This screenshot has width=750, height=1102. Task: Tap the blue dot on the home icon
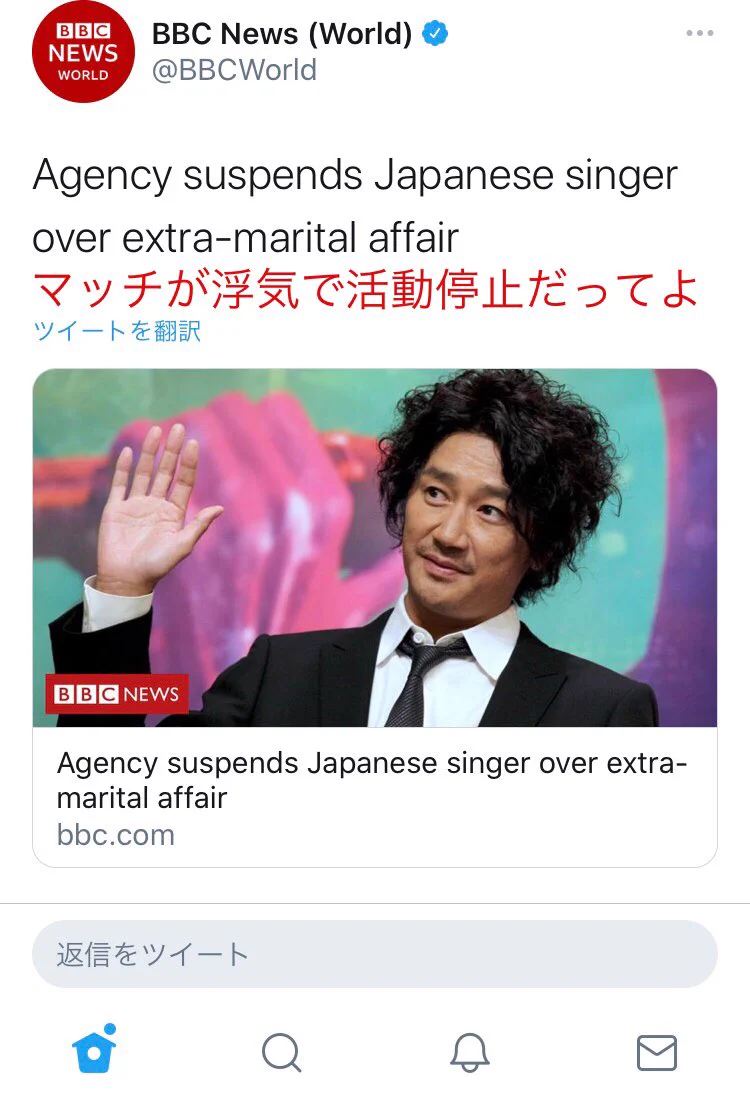click(x=110, y=1029)
